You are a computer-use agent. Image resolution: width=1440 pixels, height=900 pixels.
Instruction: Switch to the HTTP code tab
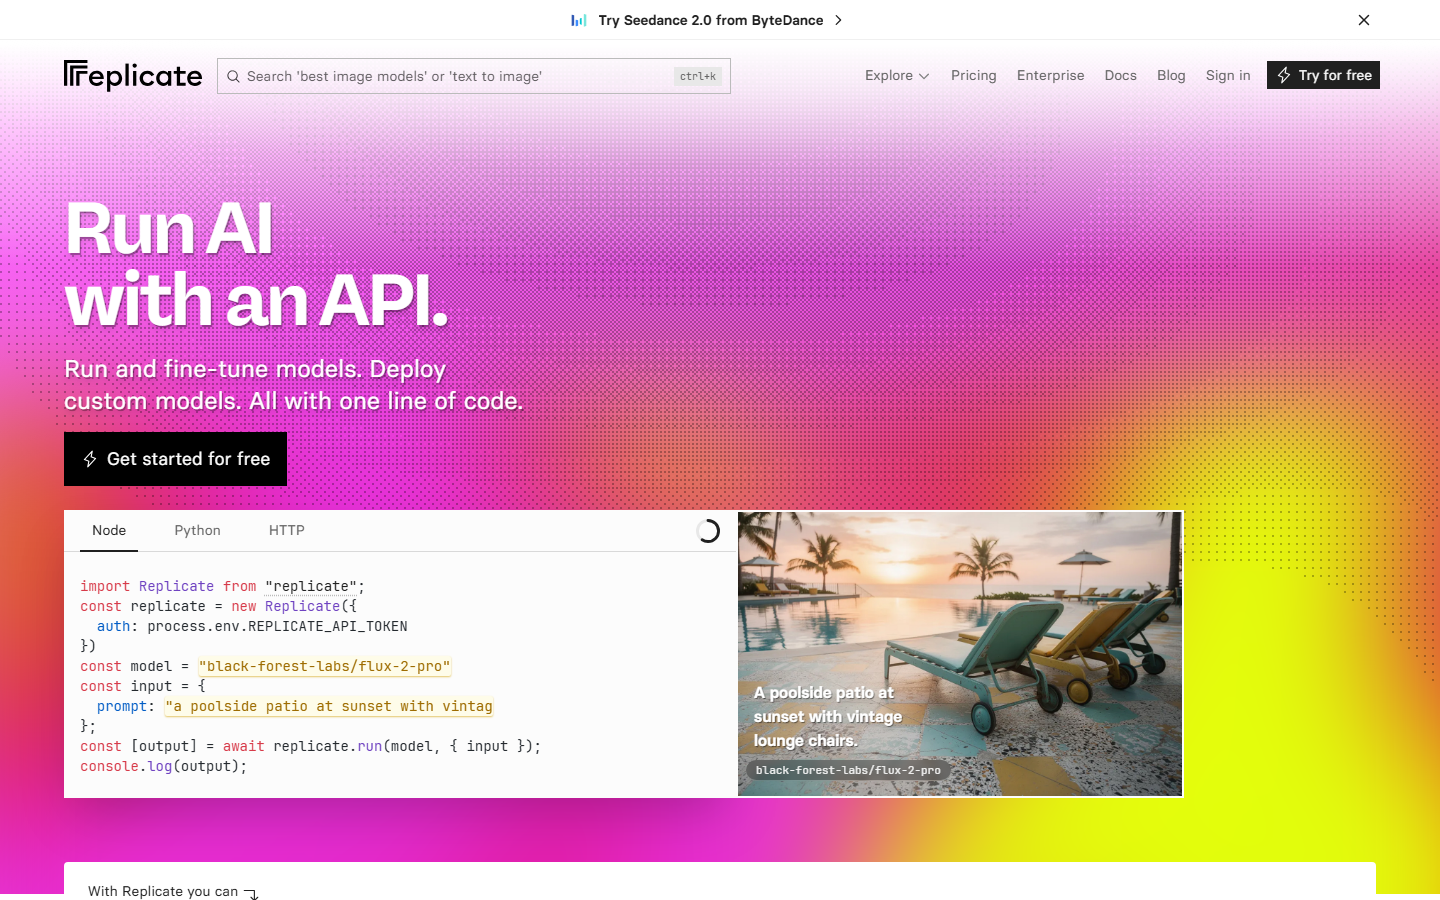[287, 530]
